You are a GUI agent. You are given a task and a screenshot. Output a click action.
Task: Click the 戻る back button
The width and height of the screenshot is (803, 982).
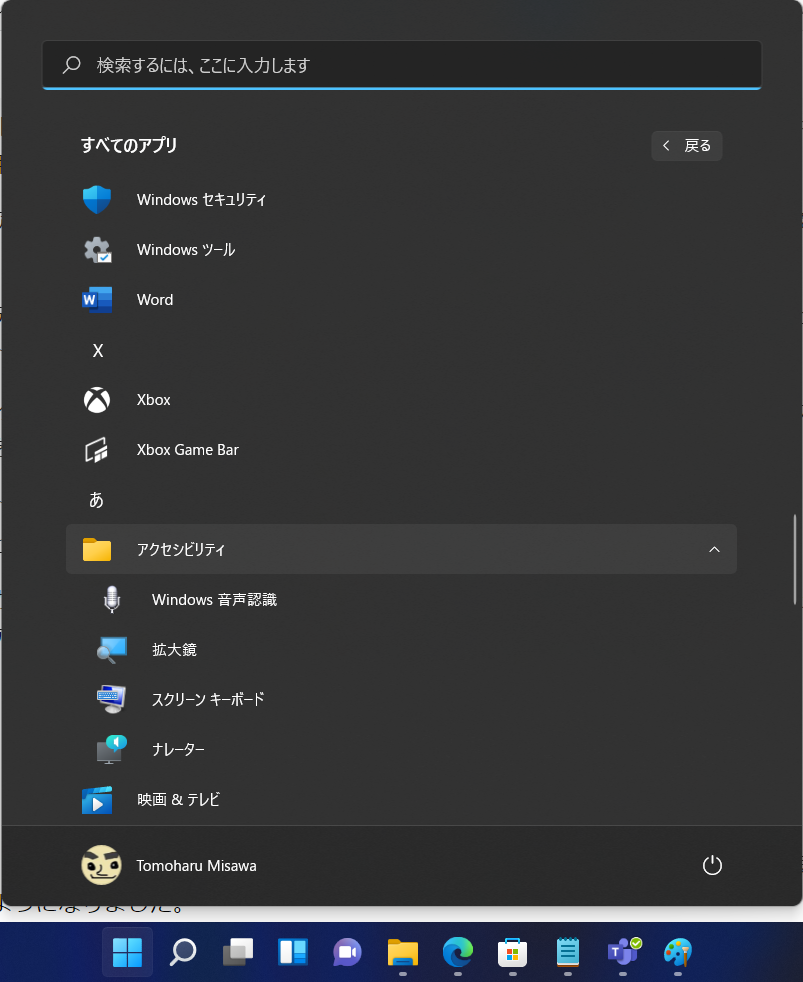coord(686,146)
